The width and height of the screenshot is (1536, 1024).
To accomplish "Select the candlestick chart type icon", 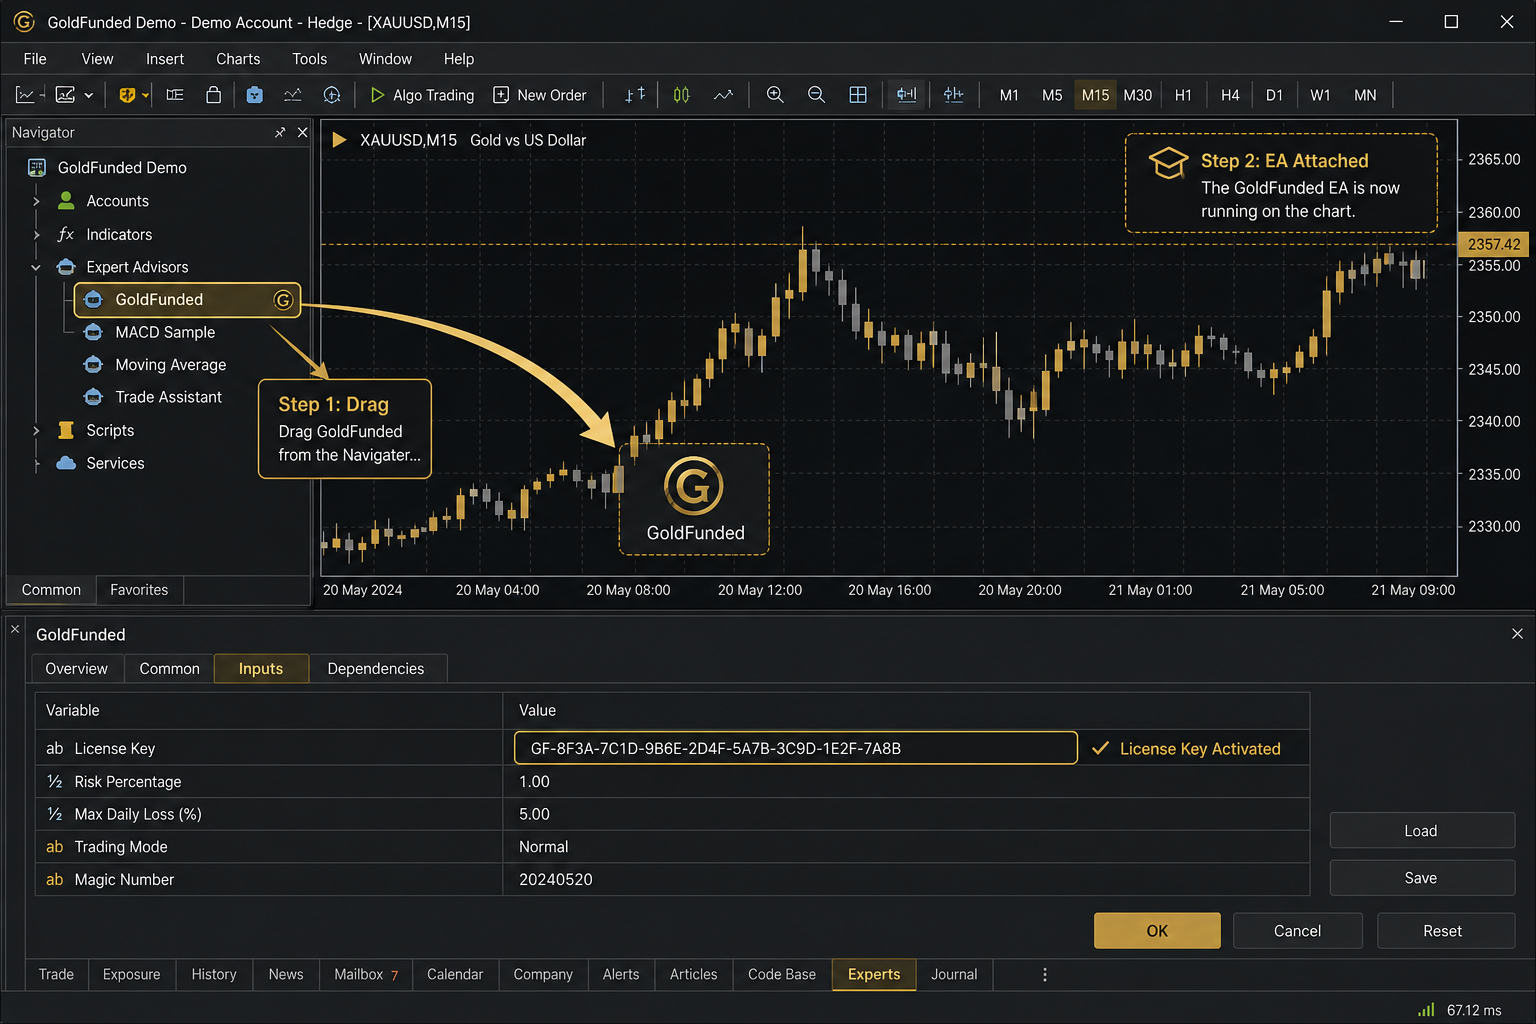I will pyautogui.click(x=681, y=95).
